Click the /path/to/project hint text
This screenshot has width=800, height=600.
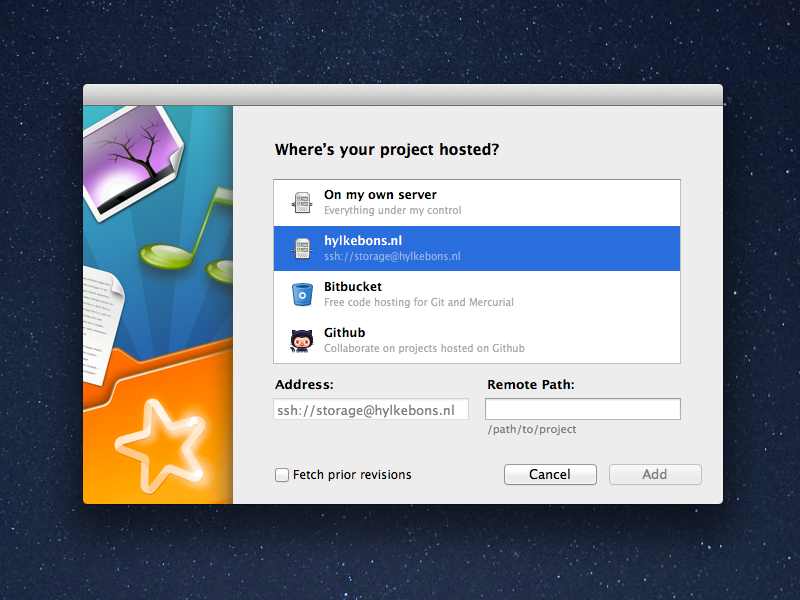pos(532,430)
